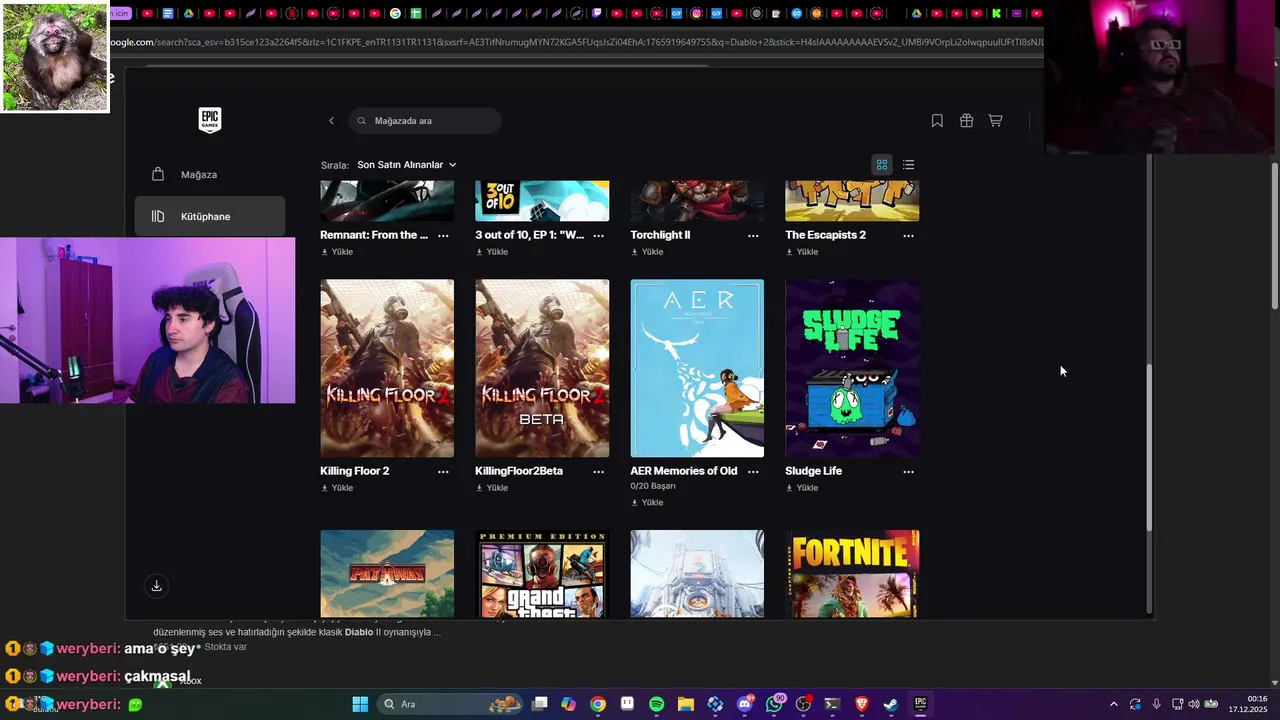Open Brave browser from the taskbar
1280x720 pixels.
[x=862, y=704]
